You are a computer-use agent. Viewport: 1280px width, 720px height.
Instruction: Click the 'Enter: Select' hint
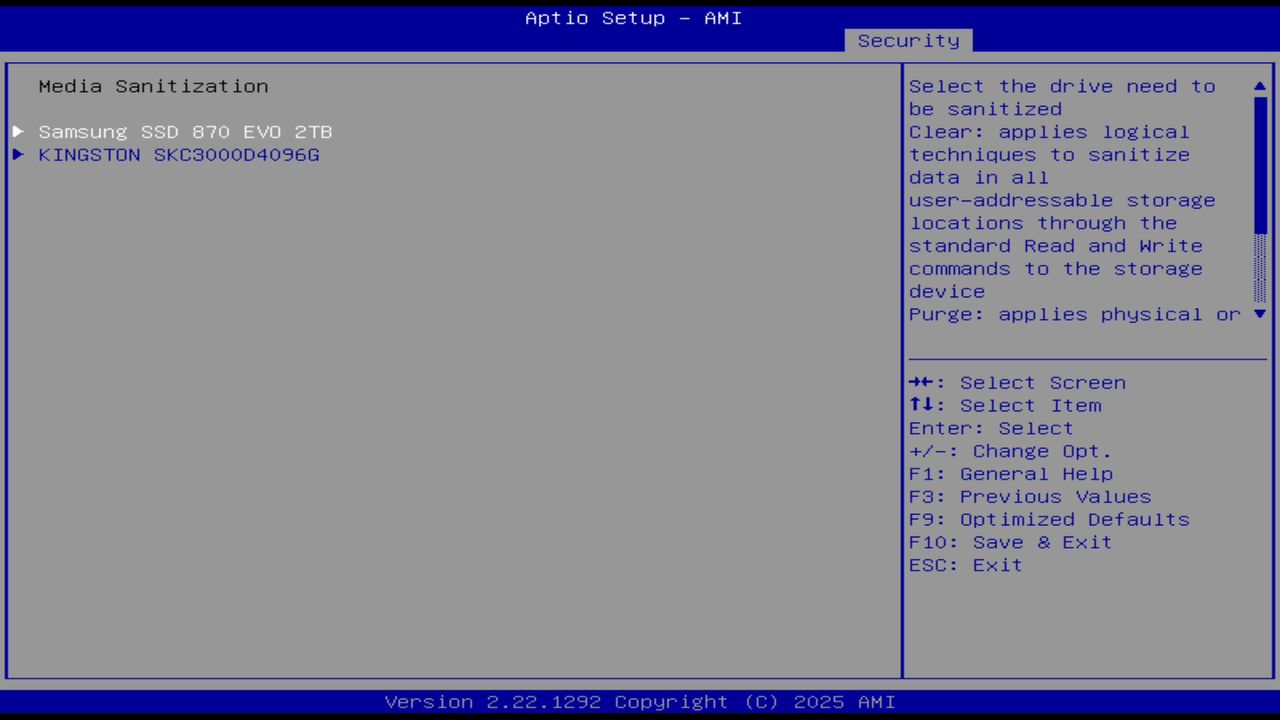991,429
